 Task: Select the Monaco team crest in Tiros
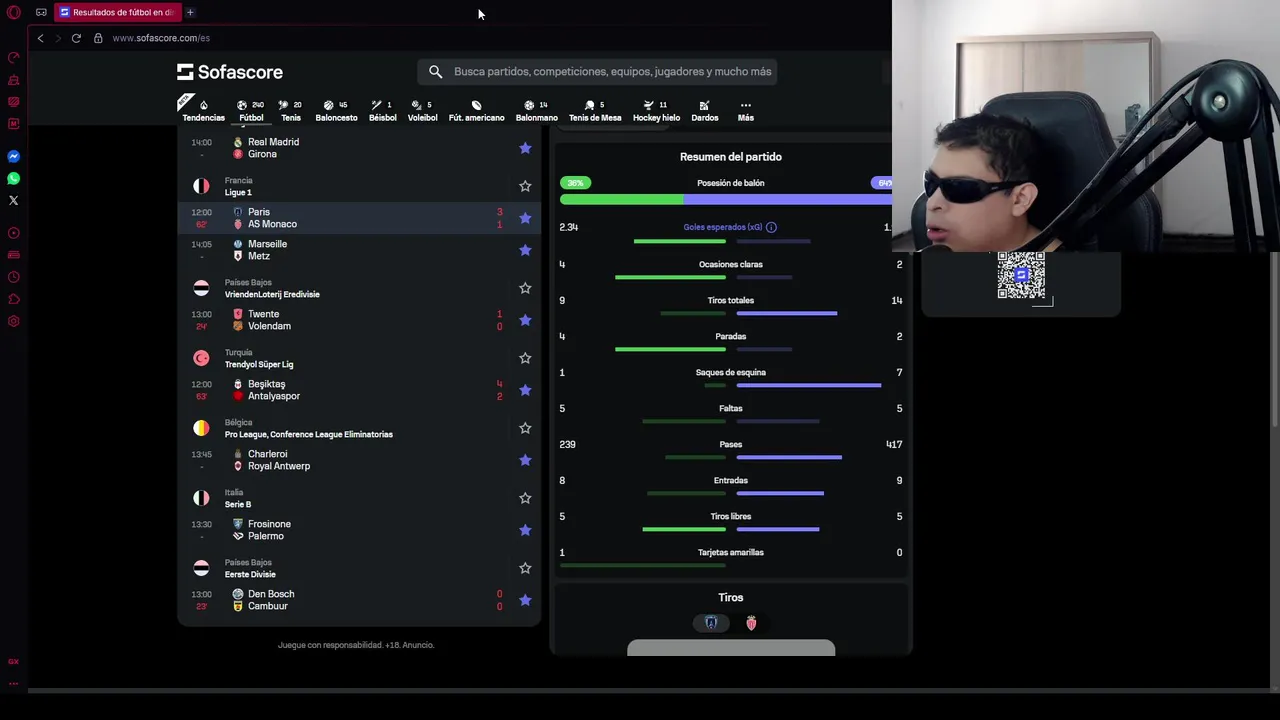(751, 623)
